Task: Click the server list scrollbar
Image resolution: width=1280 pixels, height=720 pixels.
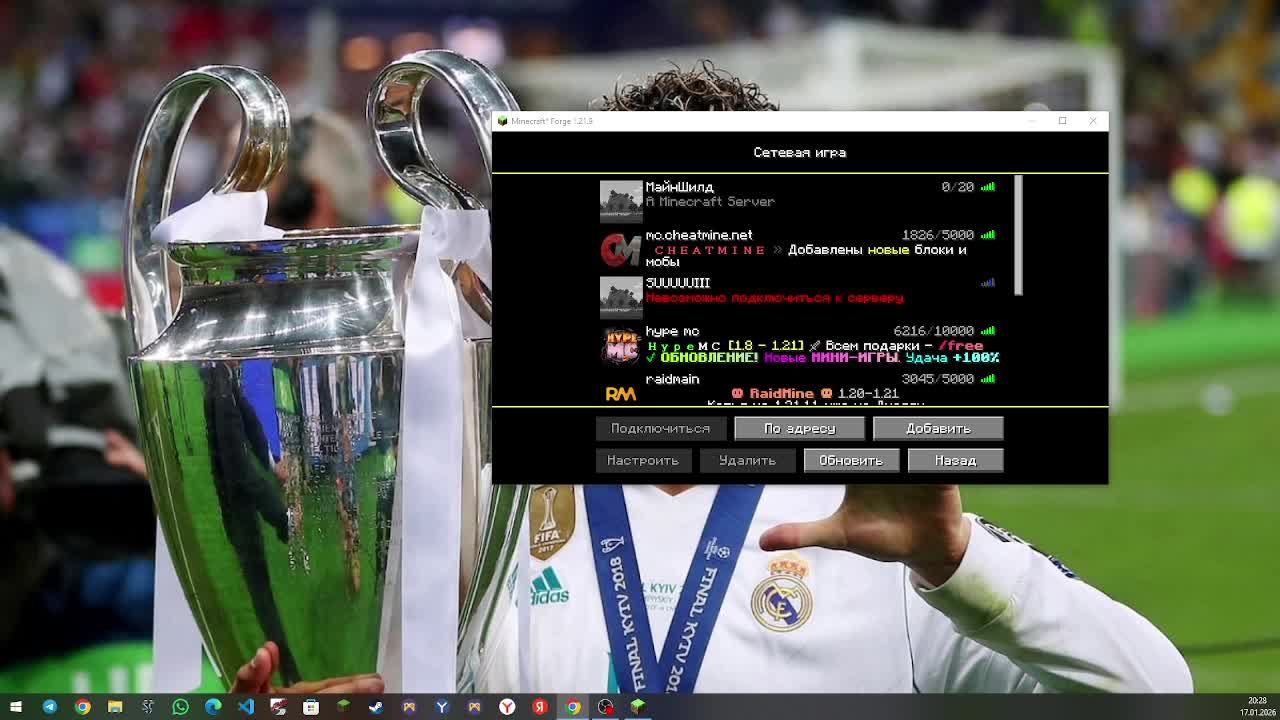Action: click(x=1018, y=235)
